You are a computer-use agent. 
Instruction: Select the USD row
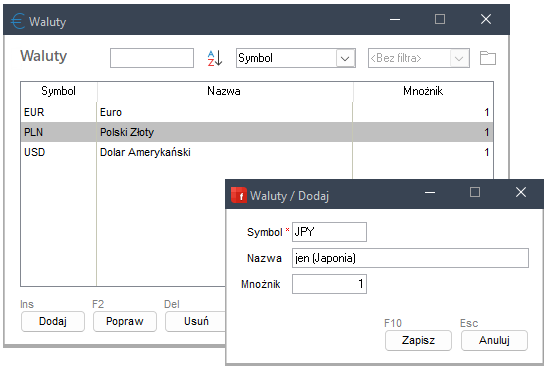click(x=257, y=152)
